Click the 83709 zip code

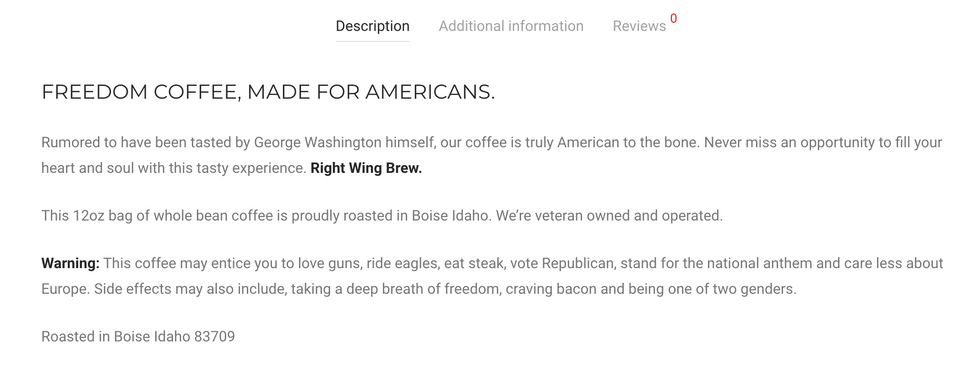[x=214, y=336]
